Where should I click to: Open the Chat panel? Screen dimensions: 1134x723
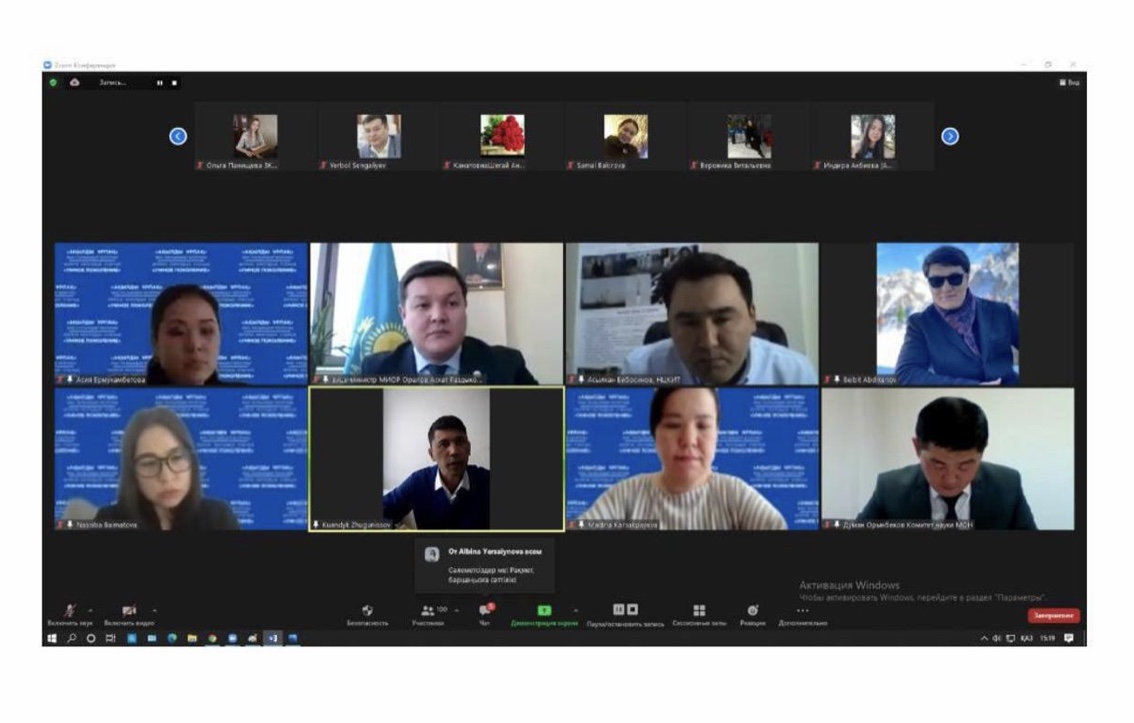pos(485,612)
